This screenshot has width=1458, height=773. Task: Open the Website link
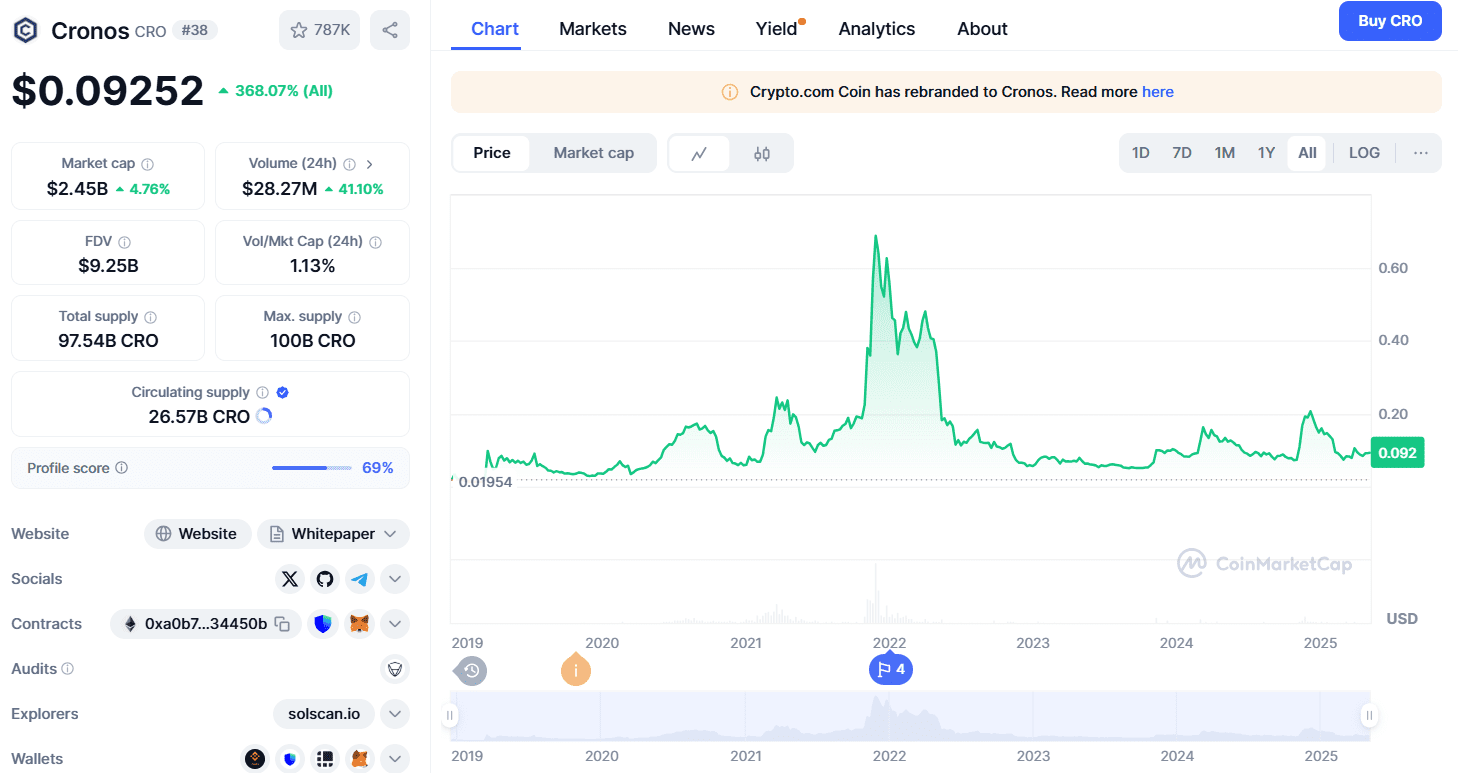[196, 534]
